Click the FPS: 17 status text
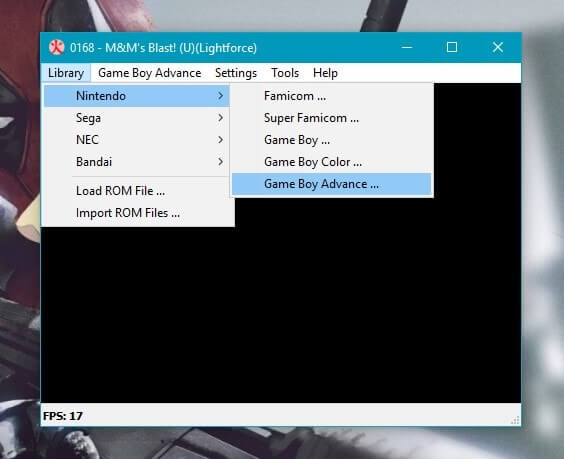The image size is (564, 459). (63, 416)
